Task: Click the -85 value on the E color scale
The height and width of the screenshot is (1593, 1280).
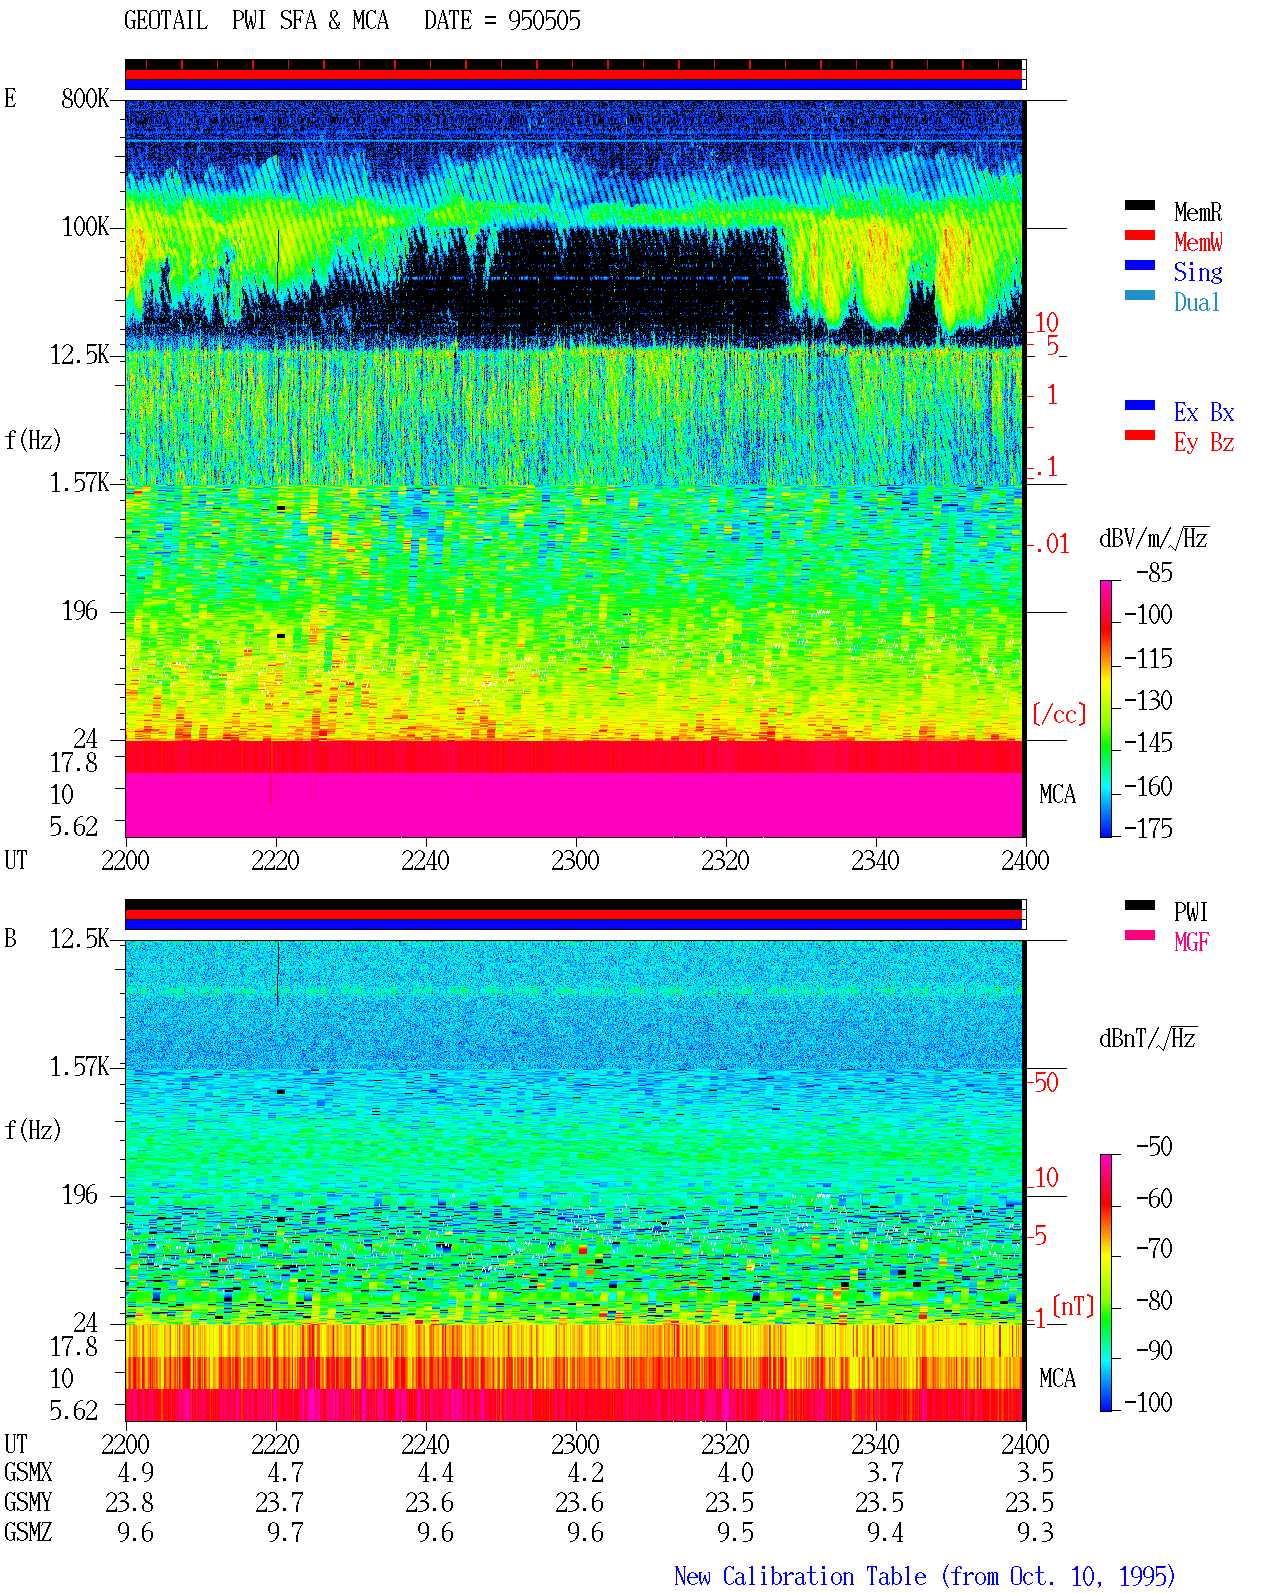Action: point(1154,573)
